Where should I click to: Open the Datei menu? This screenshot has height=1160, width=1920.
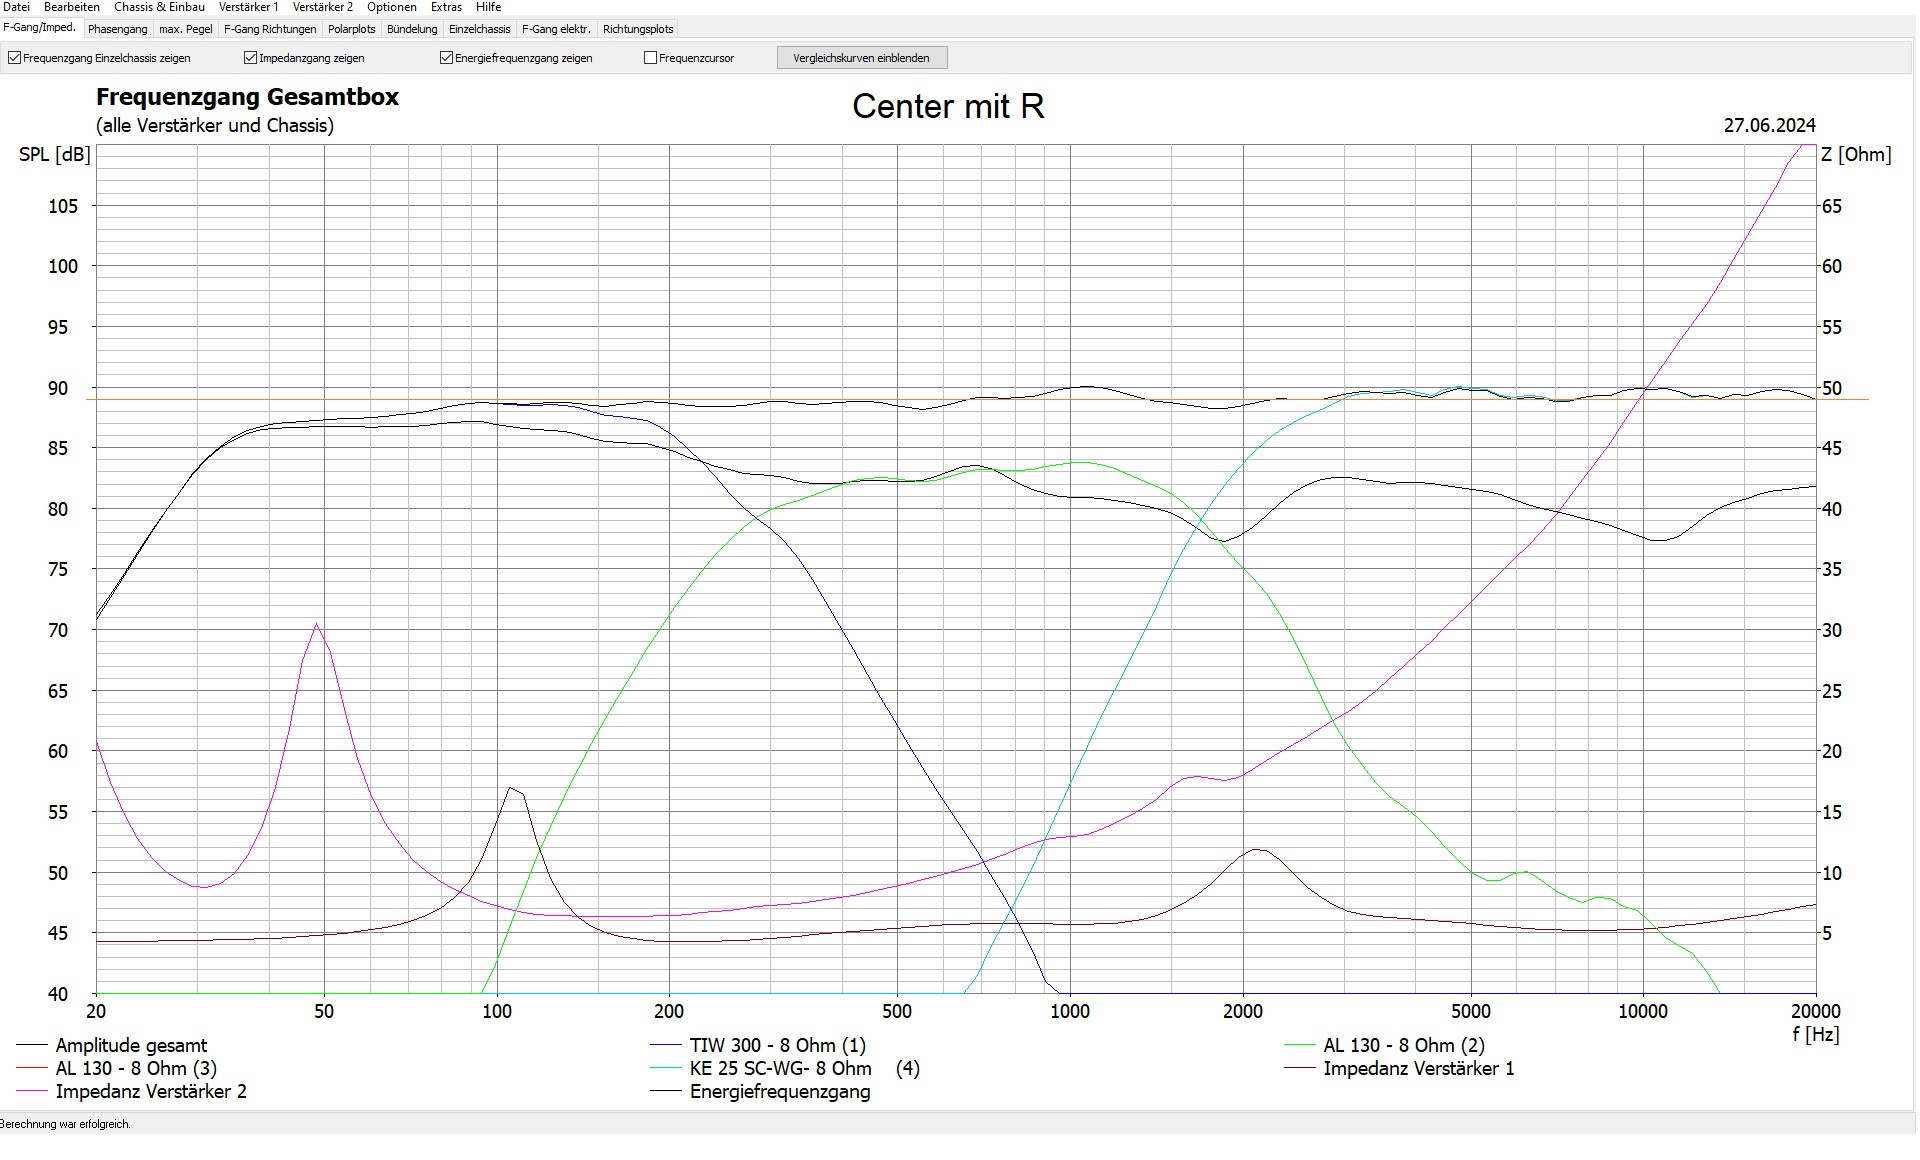(16, 7)
